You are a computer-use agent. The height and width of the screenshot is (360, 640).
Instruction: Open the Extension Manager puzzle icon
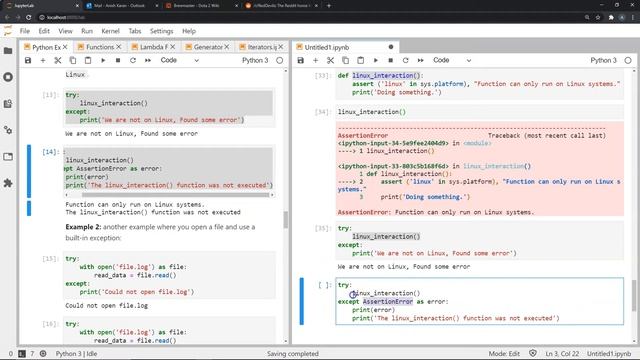click(8, 183)
